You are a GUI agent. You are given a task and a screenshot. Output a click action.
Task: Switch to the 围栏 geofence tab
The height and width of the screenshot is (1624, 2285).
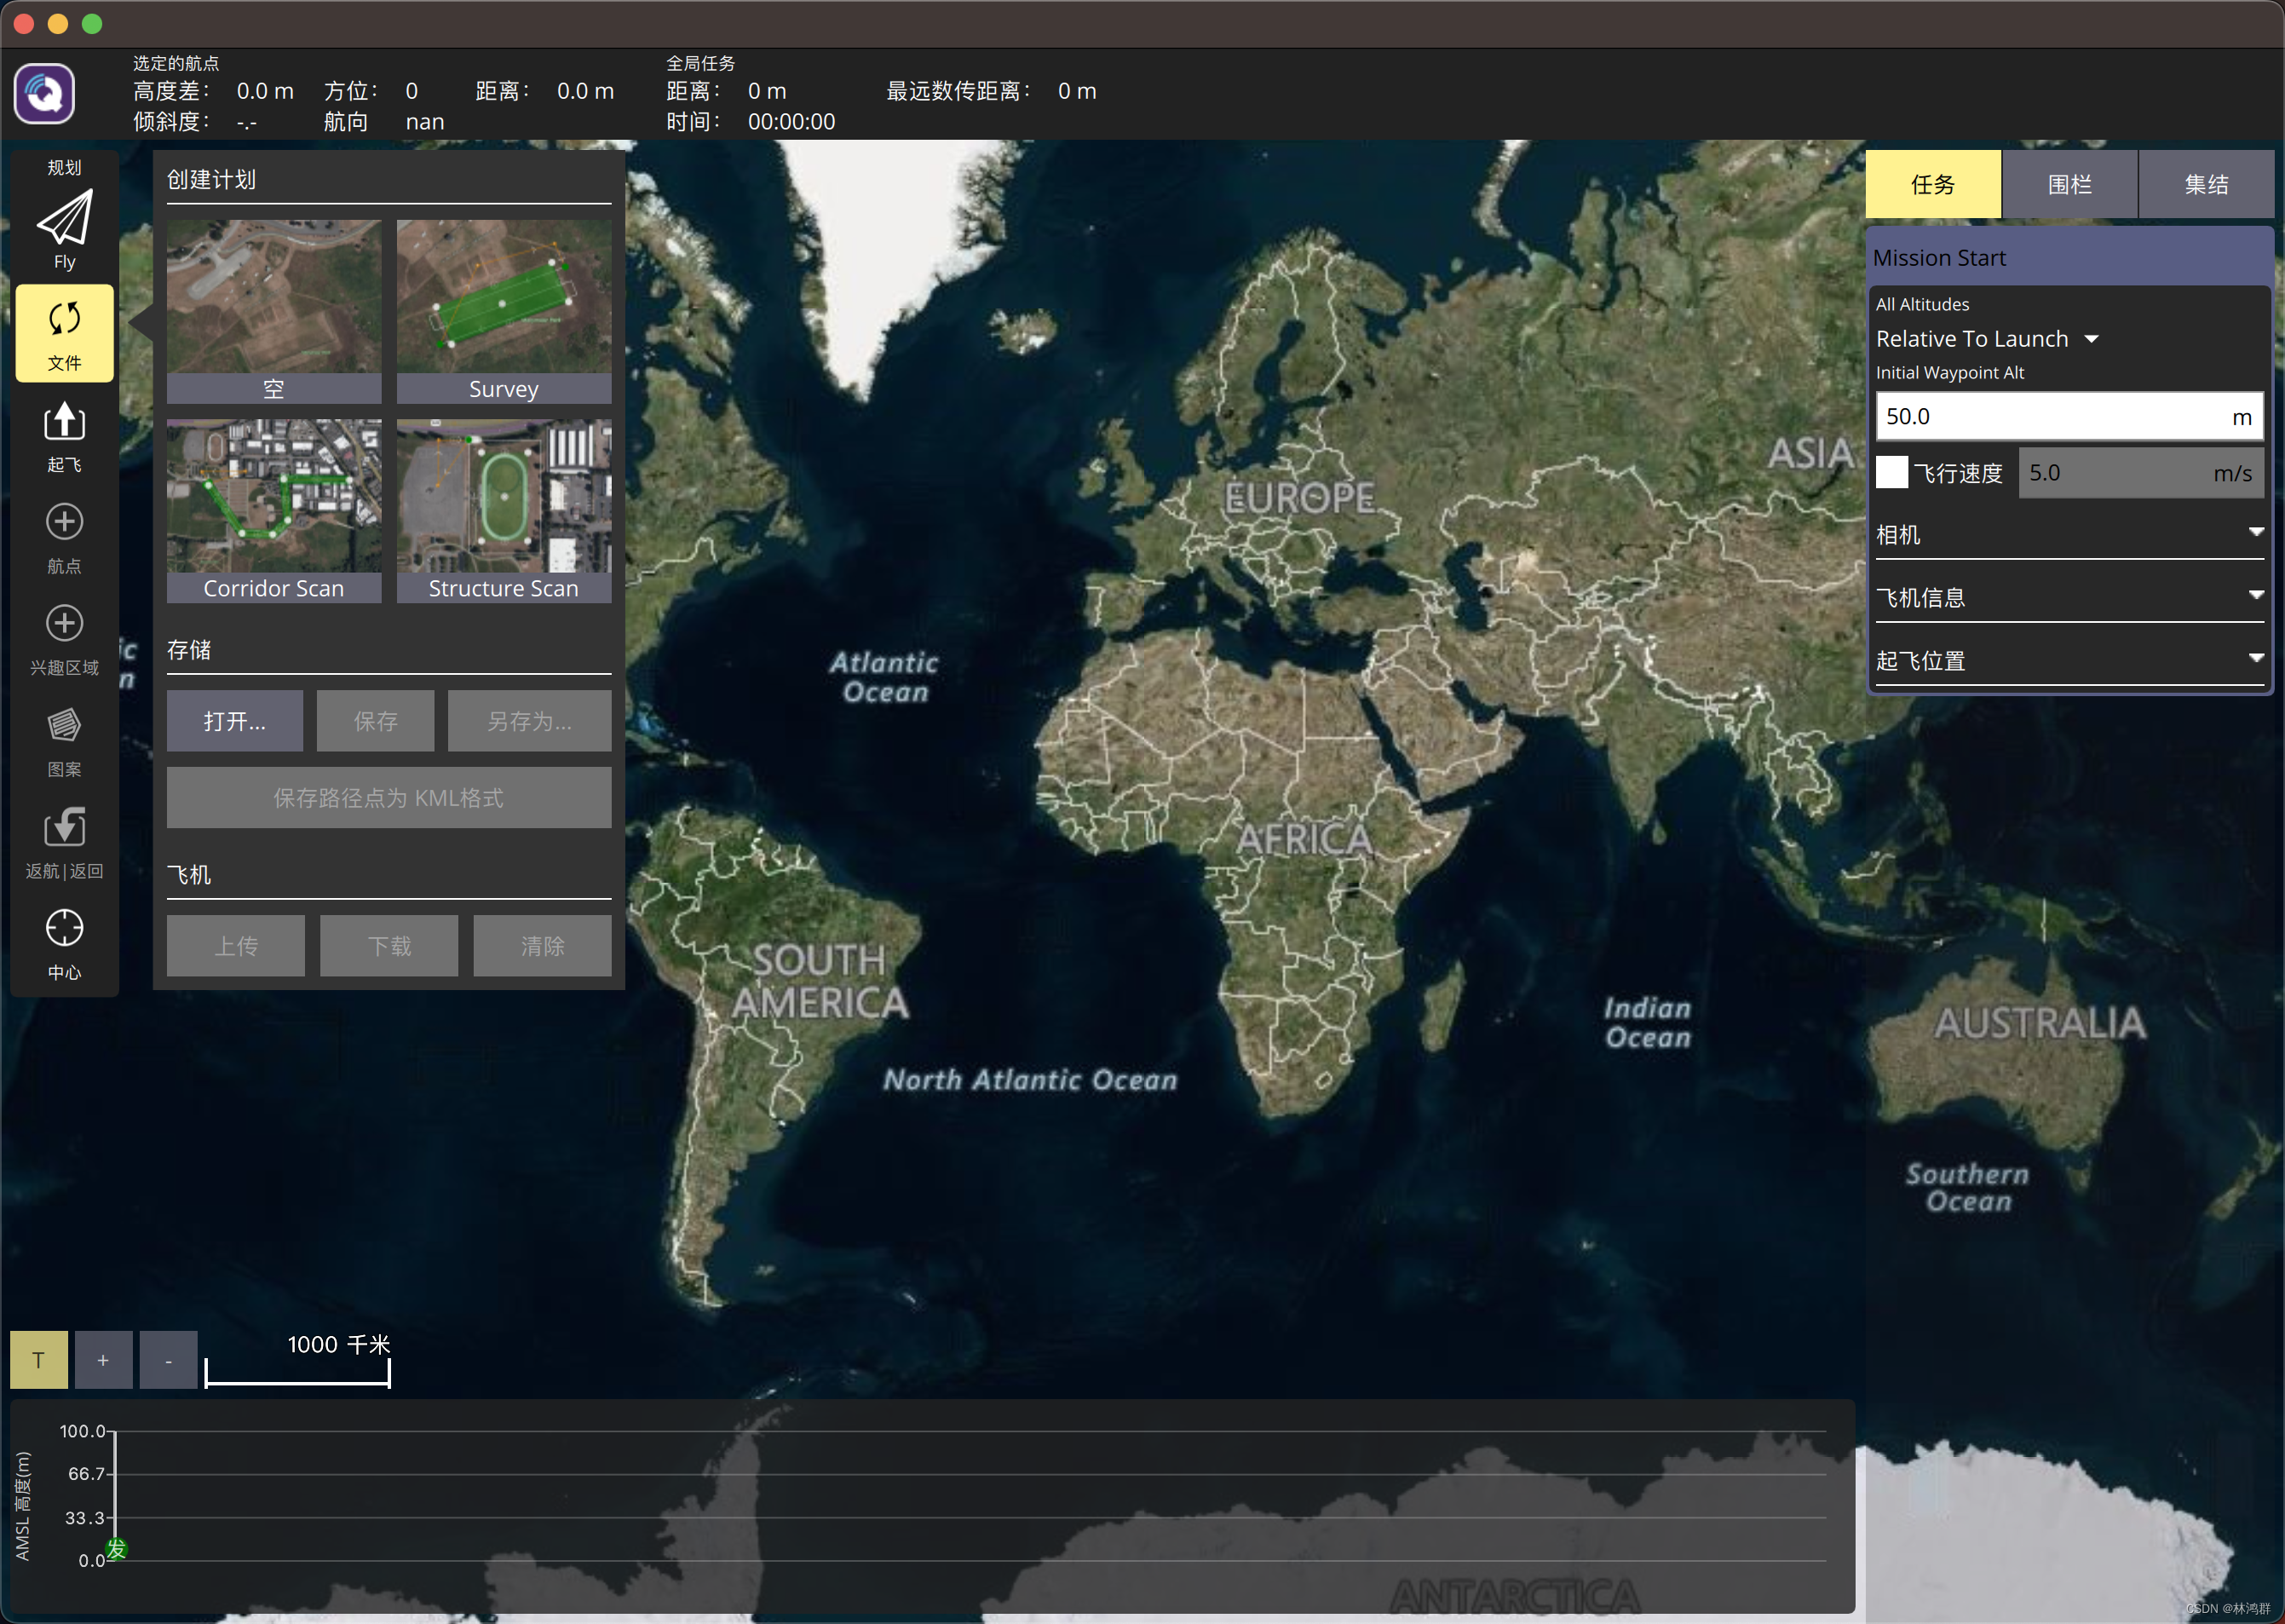point(2070,184)
